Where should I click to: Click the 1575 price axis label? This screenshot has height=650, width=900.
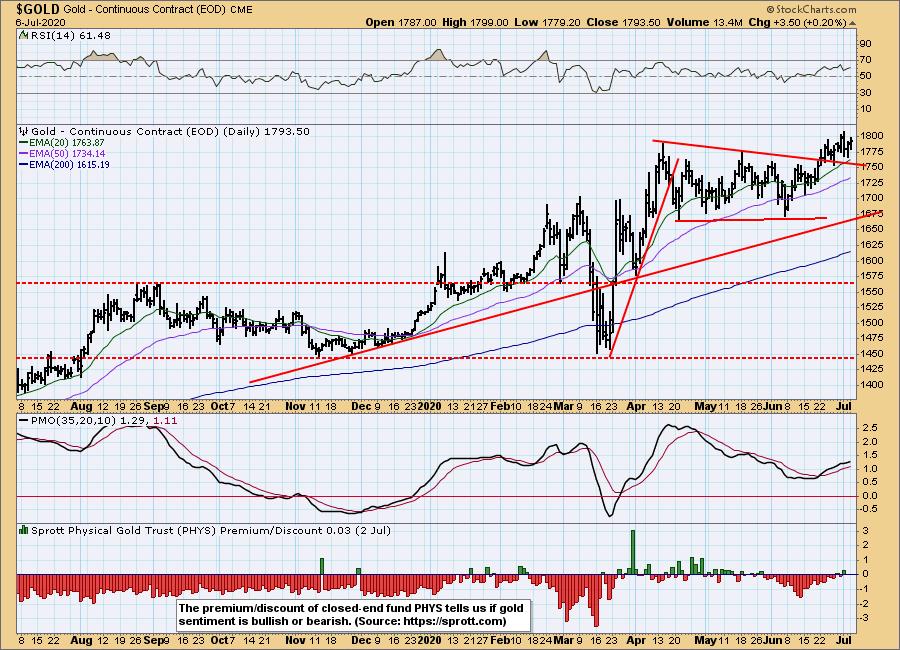871,276
